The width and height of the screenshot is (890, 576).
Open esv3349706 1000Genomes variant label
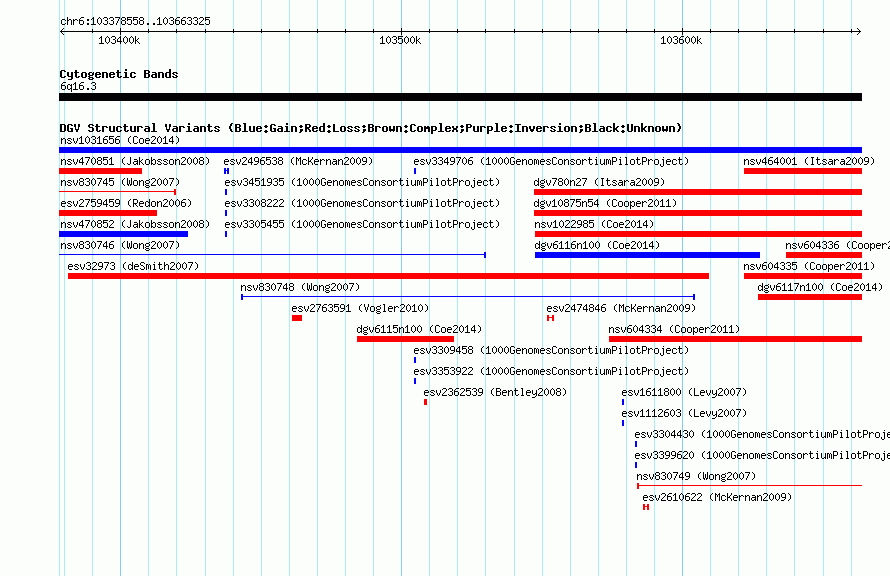(x=551, y=161)
